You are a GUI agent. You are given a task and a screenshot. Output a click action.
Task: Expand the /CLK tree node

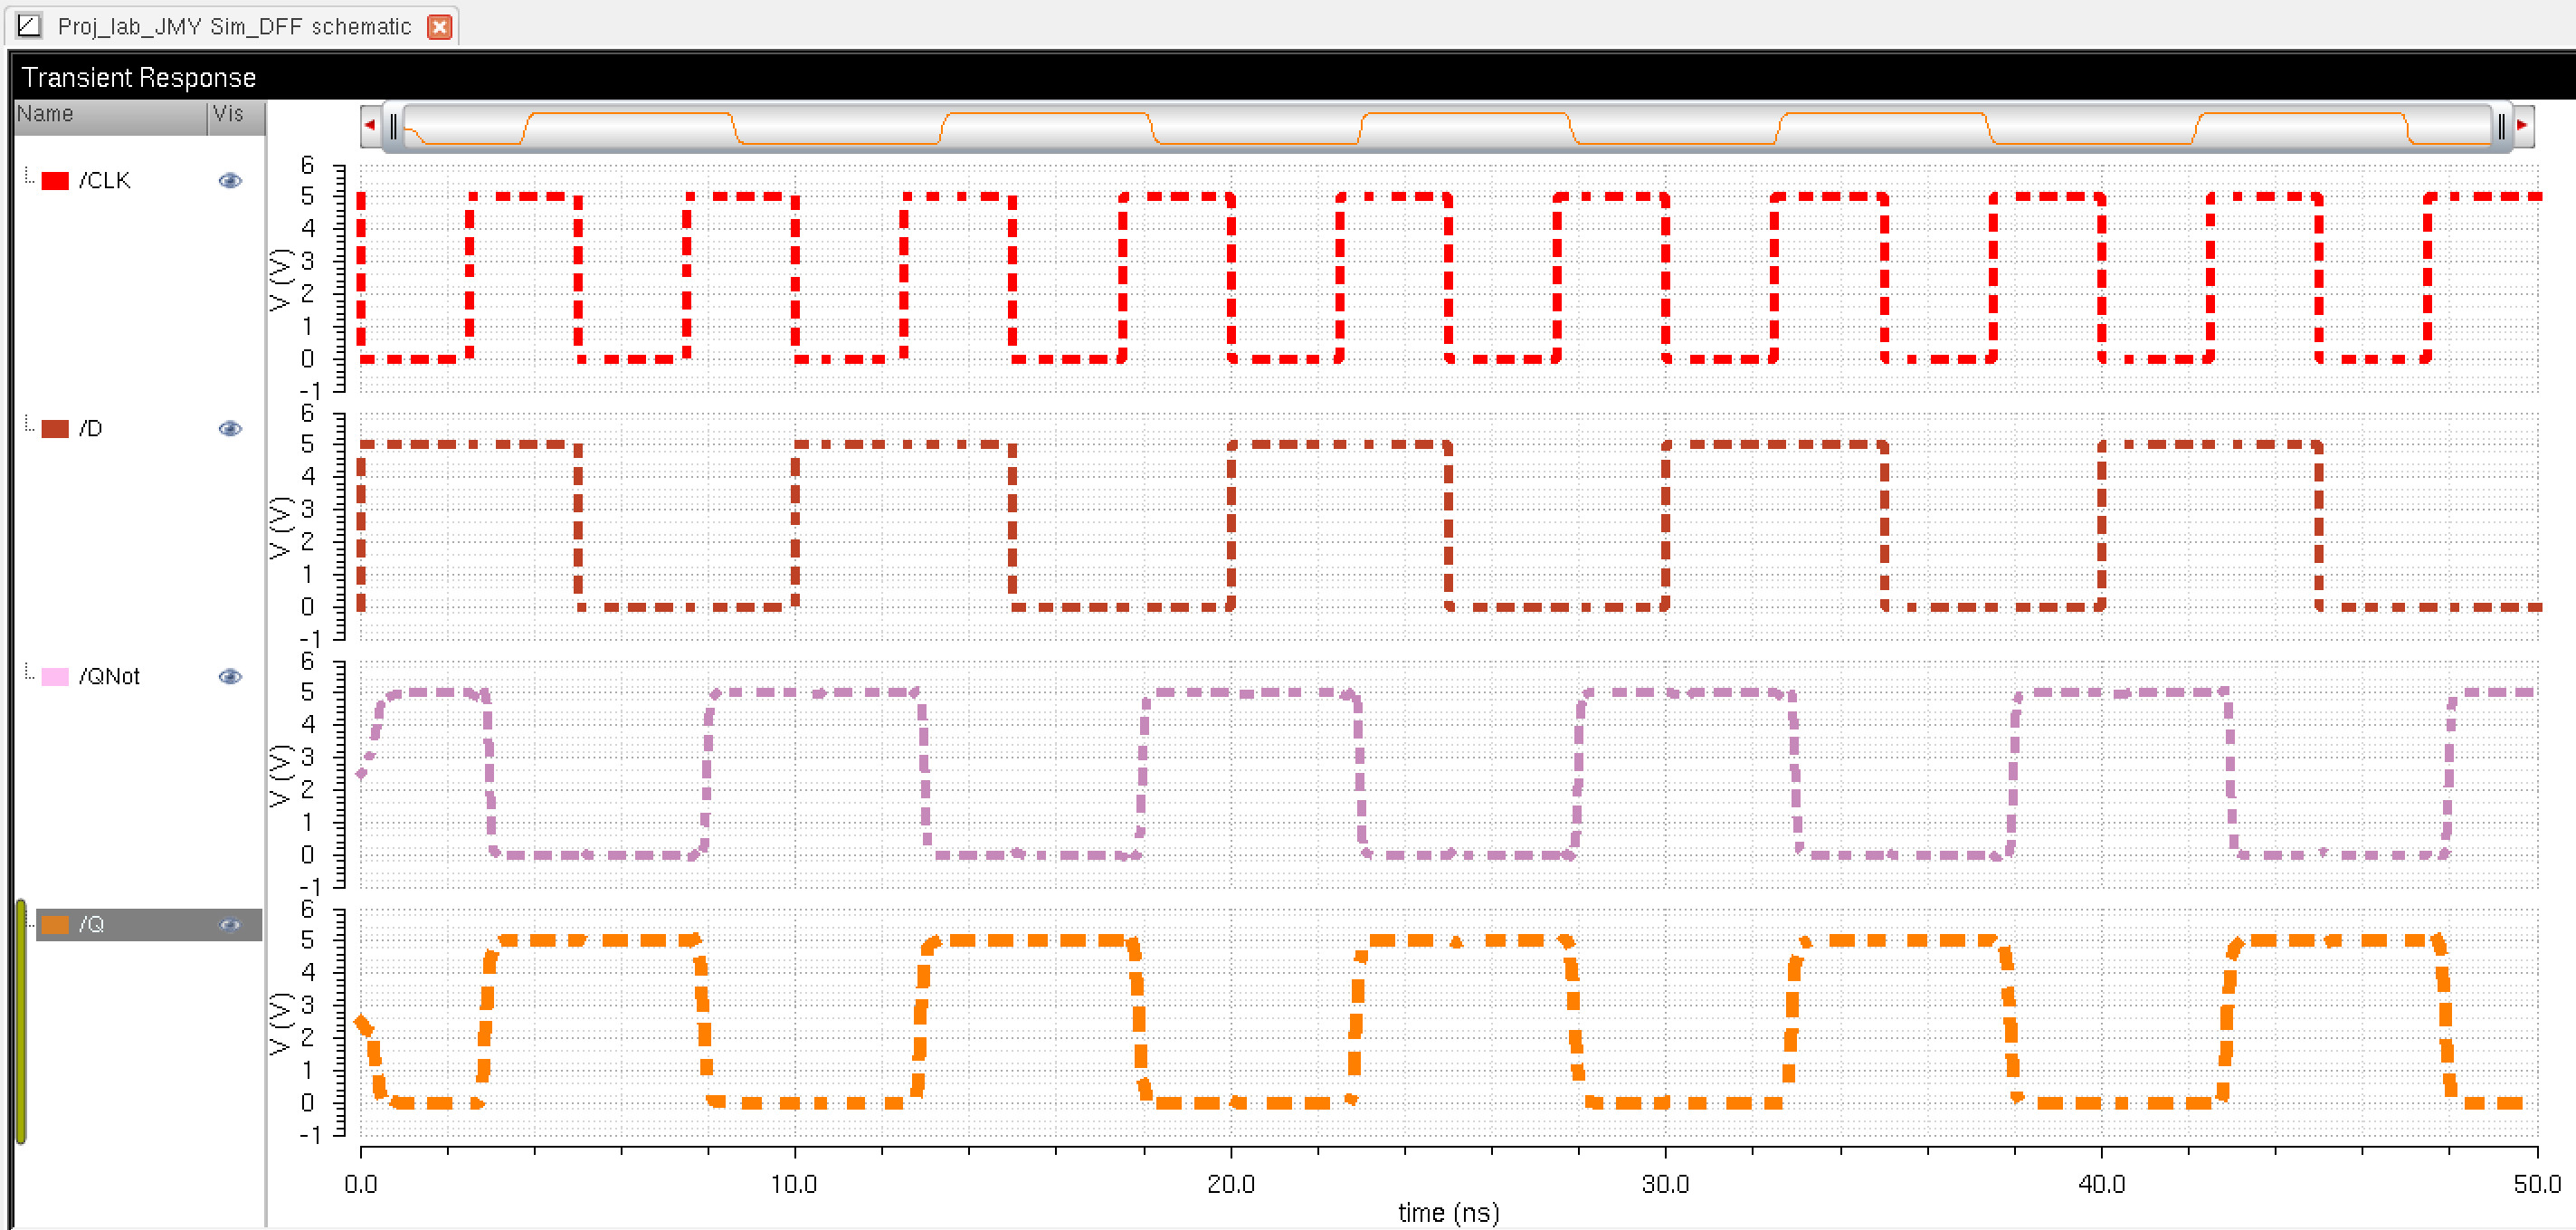click(x=29, y=178)
